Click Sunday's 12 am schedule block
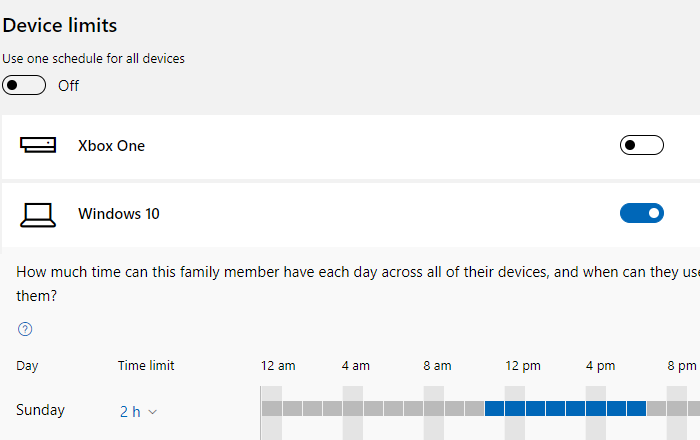 click(x=271, y=408)
